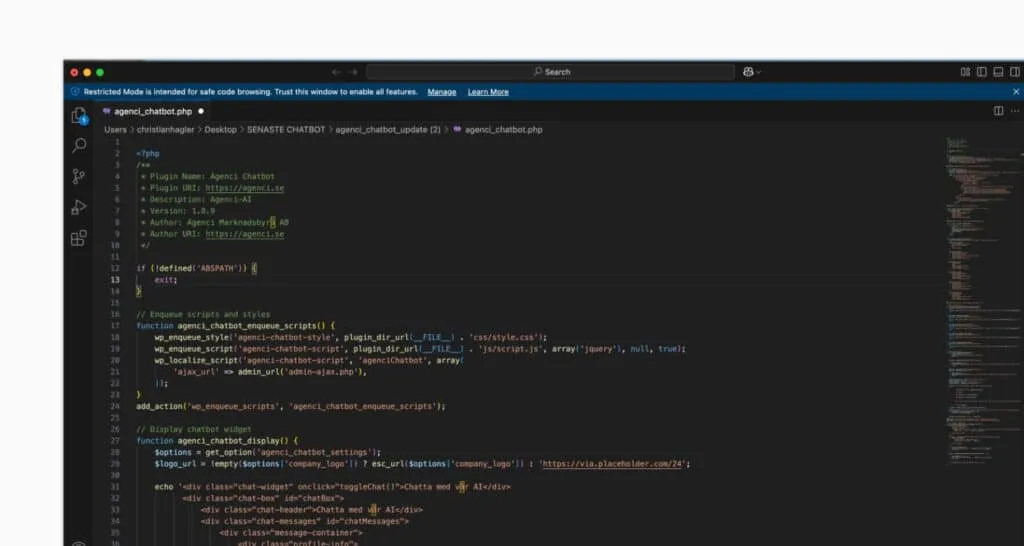This screenshot has height=546, width=1024.
Task: Click the '<?php' opening tag
Action: [148, 154]
